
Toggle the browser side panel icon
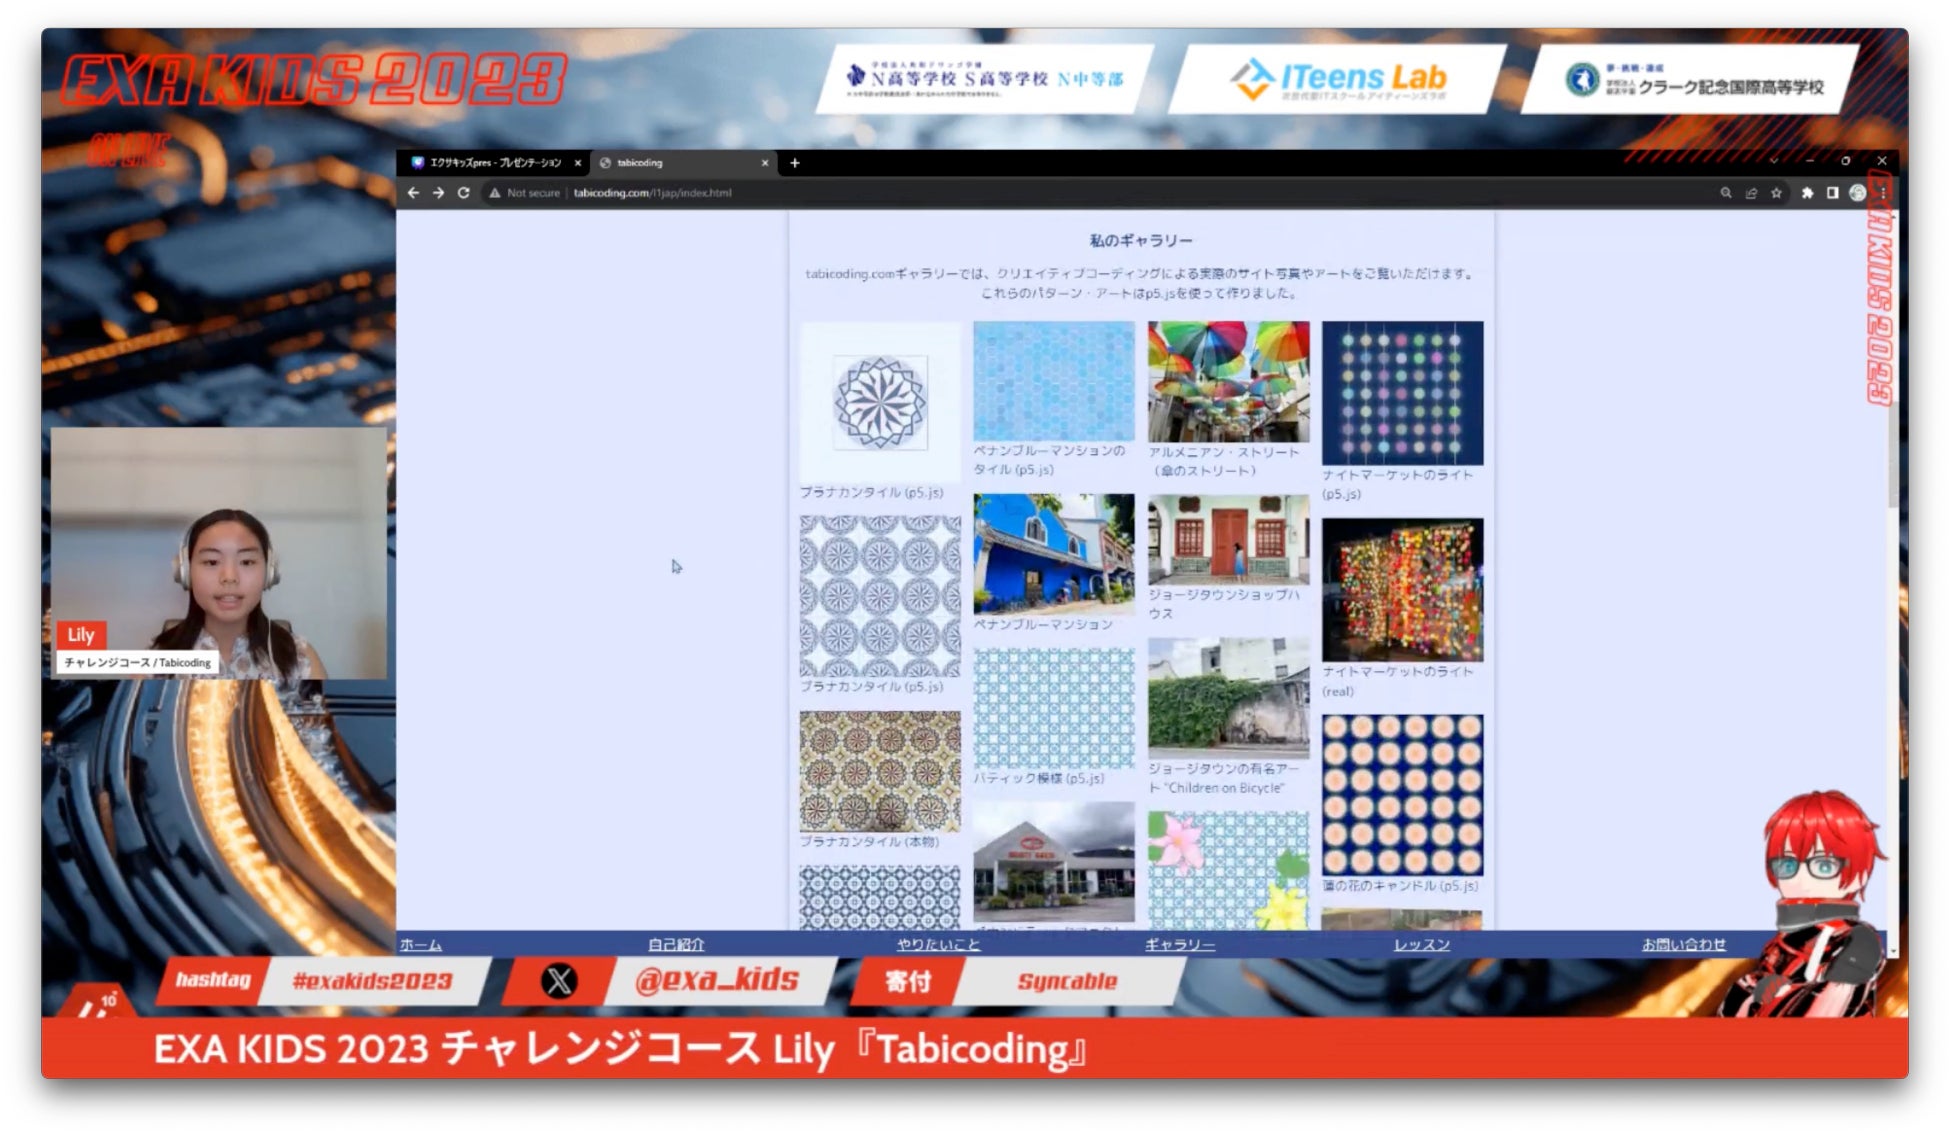click(1832, 193)
